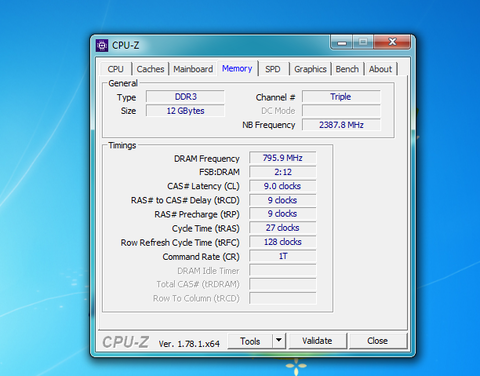
Task: Click the 795.9 MHz DRAM Frequency value
Action: point(283,158)
